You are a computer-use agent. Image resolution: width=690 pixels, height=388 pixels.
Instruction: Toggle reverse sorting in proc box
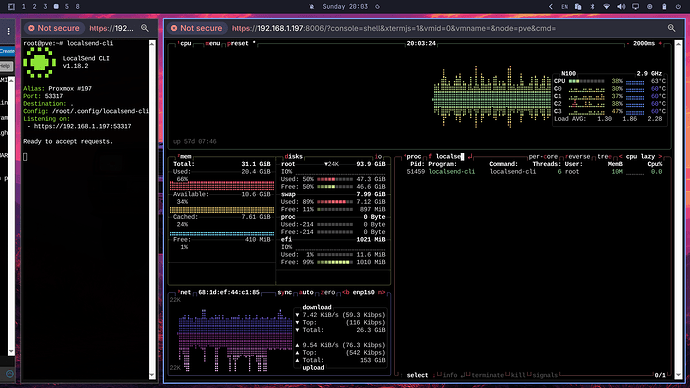[578, 157]
